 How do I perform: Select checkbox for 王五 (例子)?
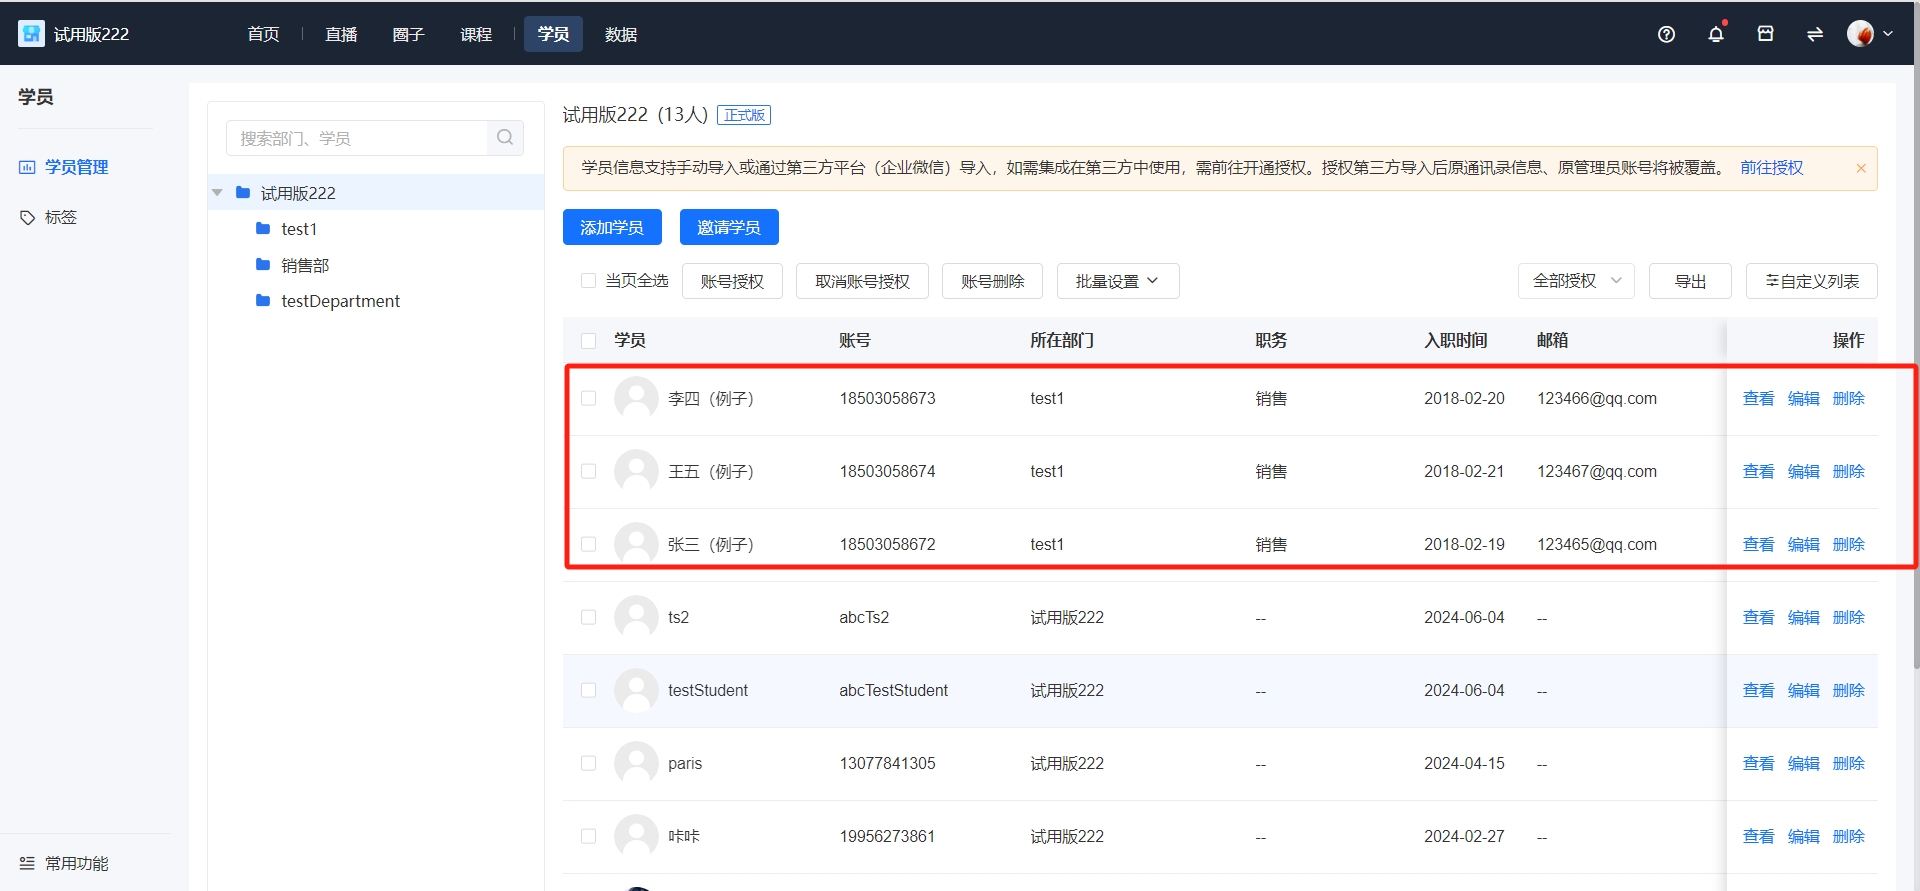pos(588,471)
